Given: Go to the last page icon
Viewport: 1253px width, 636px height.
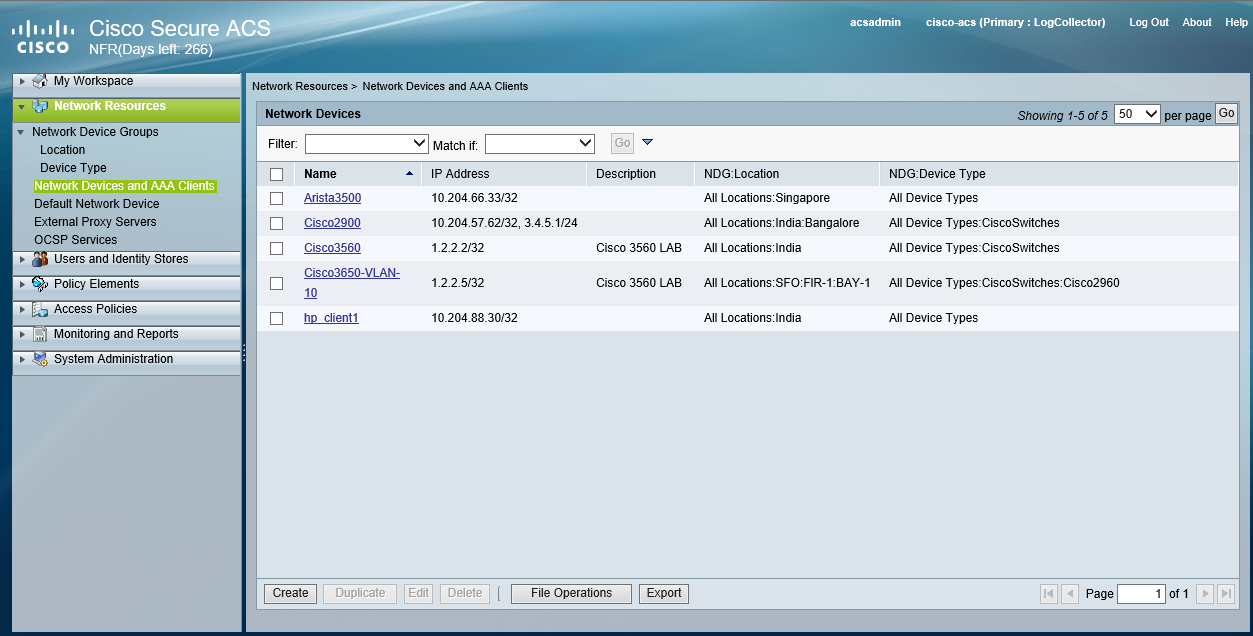Looking at the screenshot, I should pos(1226,593).
